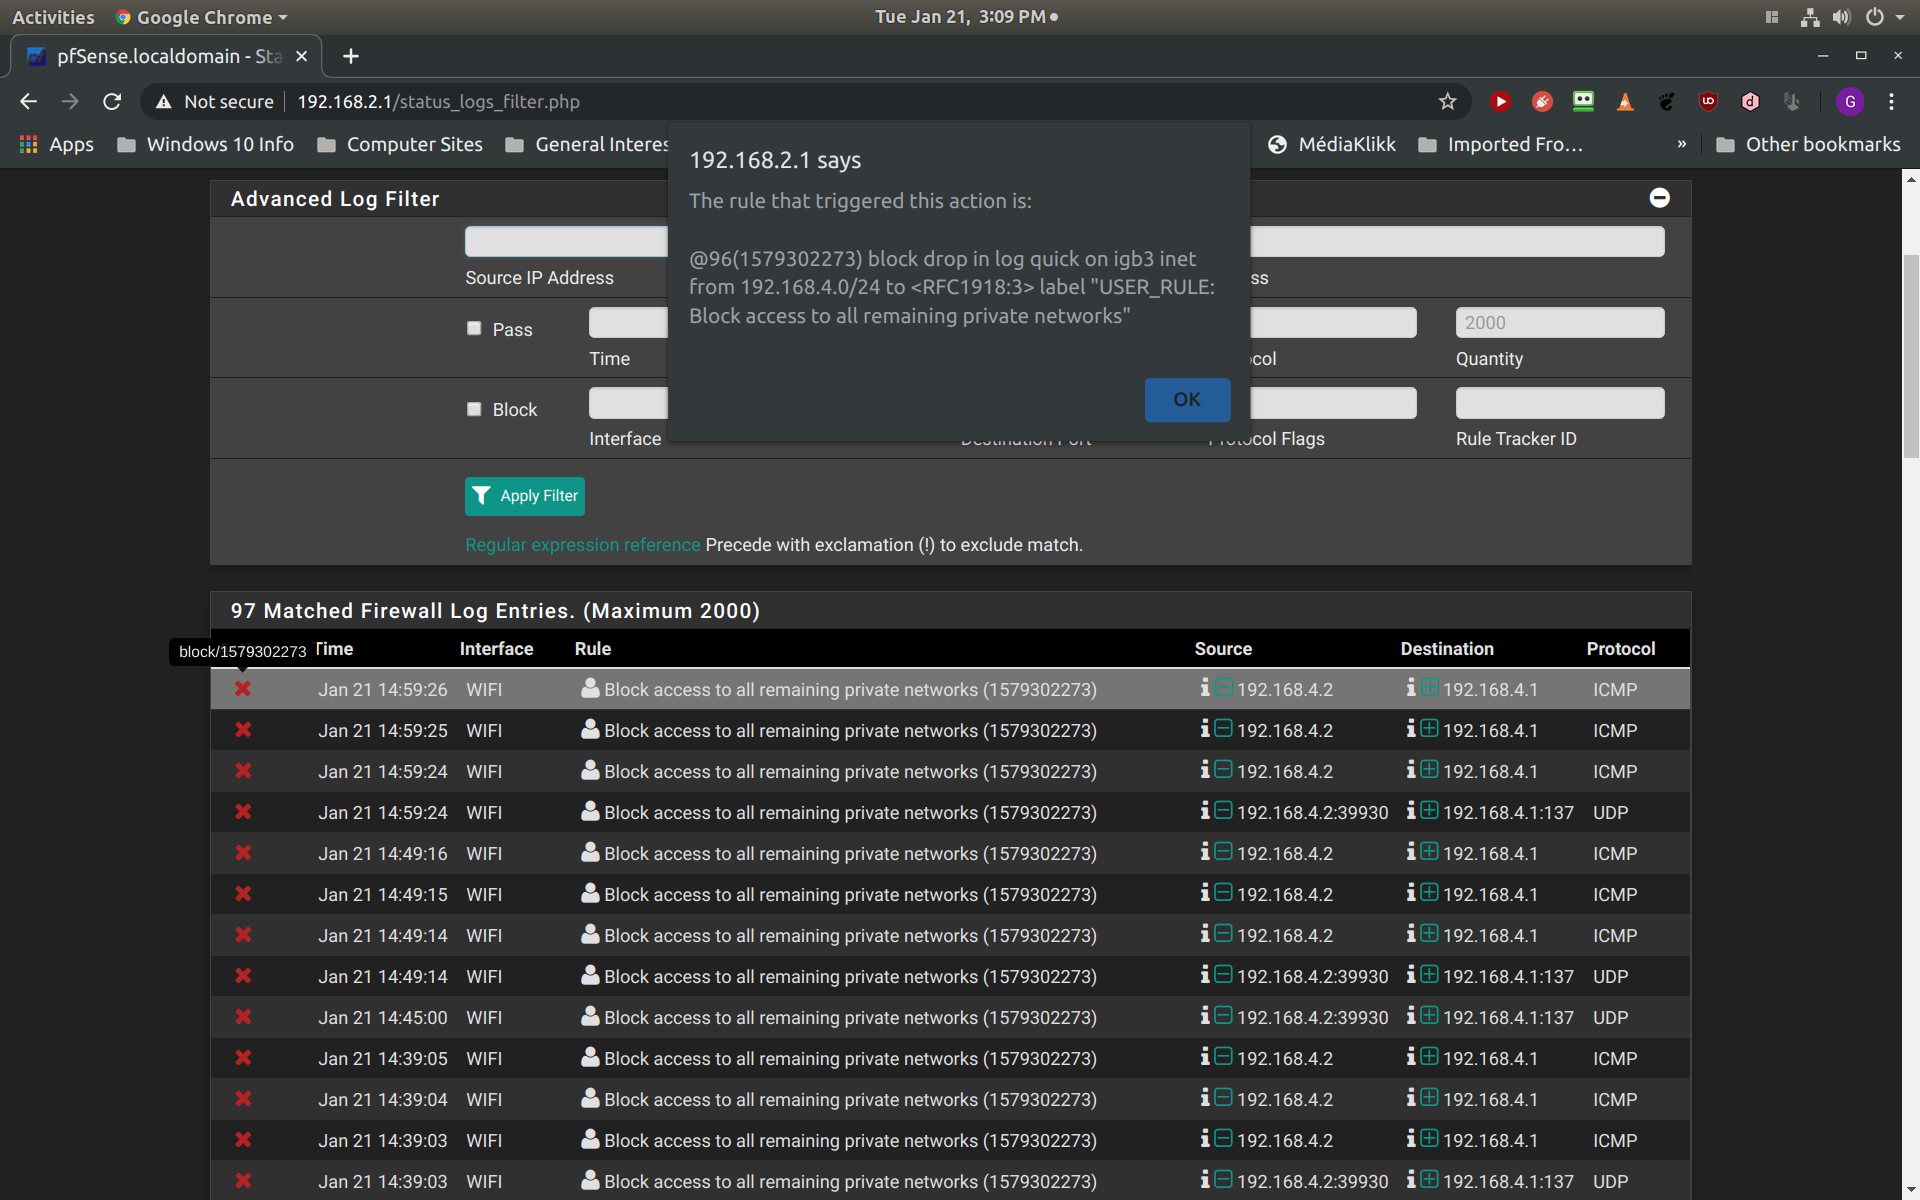1920x1200 pixels.
Task: Collapse the Advanced Log Filter panel
Action: coord(1659,198)
